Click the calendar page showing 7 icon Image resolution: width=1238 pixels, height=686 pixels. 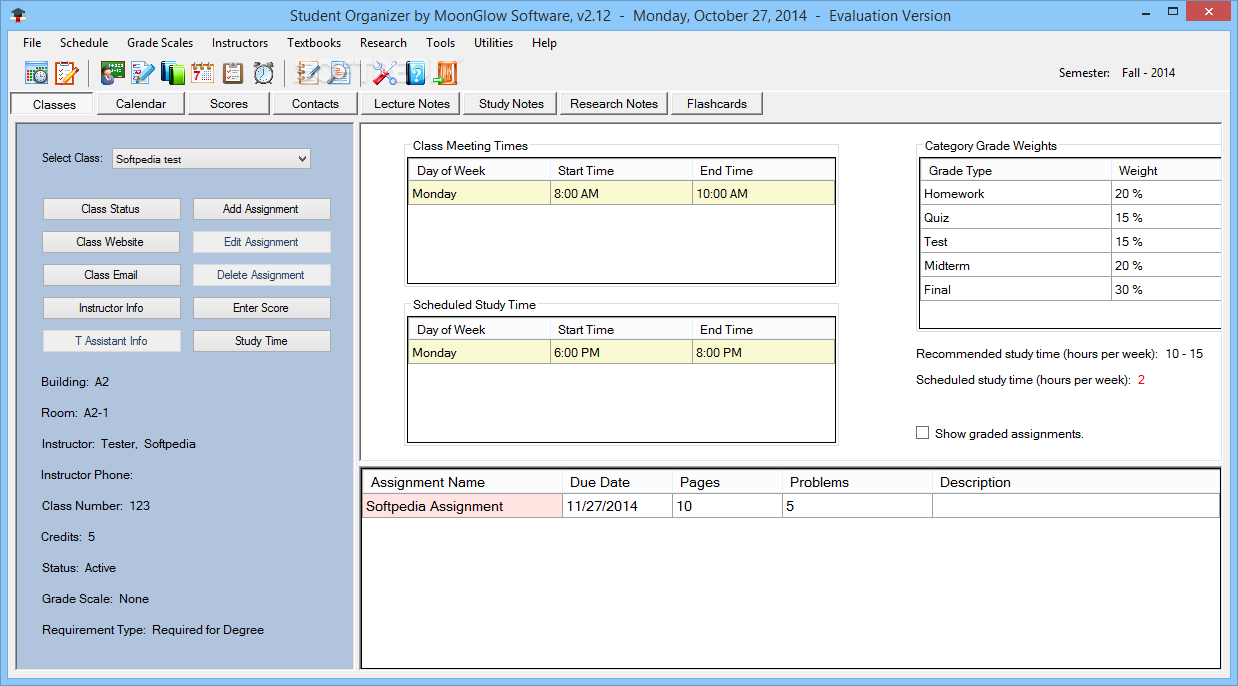click(203, 73)
